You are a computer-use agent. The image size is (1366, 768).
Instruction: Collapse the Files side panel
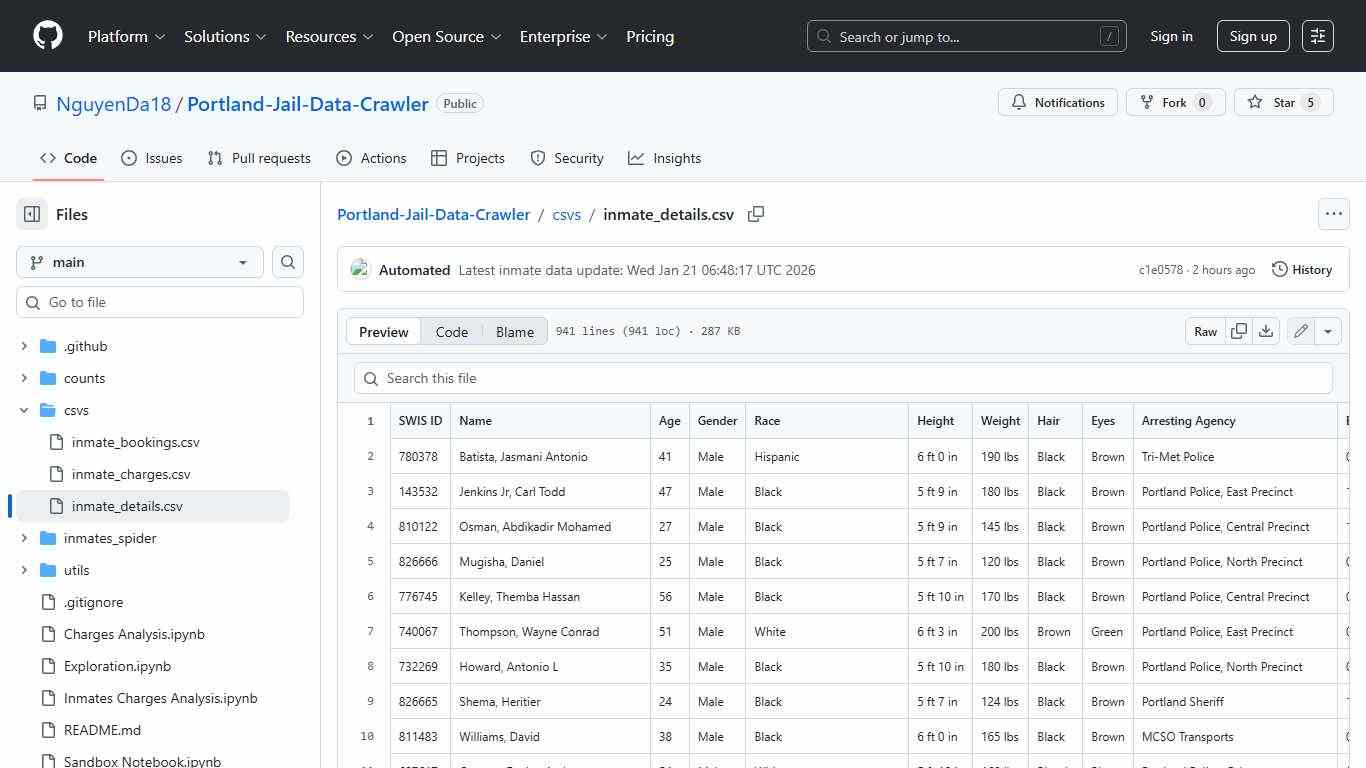(x=31, y=214)
